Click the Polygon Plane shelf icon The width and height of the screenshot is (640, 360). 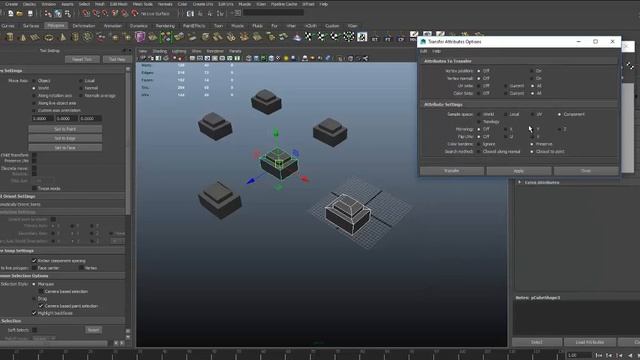click(36, 38)
